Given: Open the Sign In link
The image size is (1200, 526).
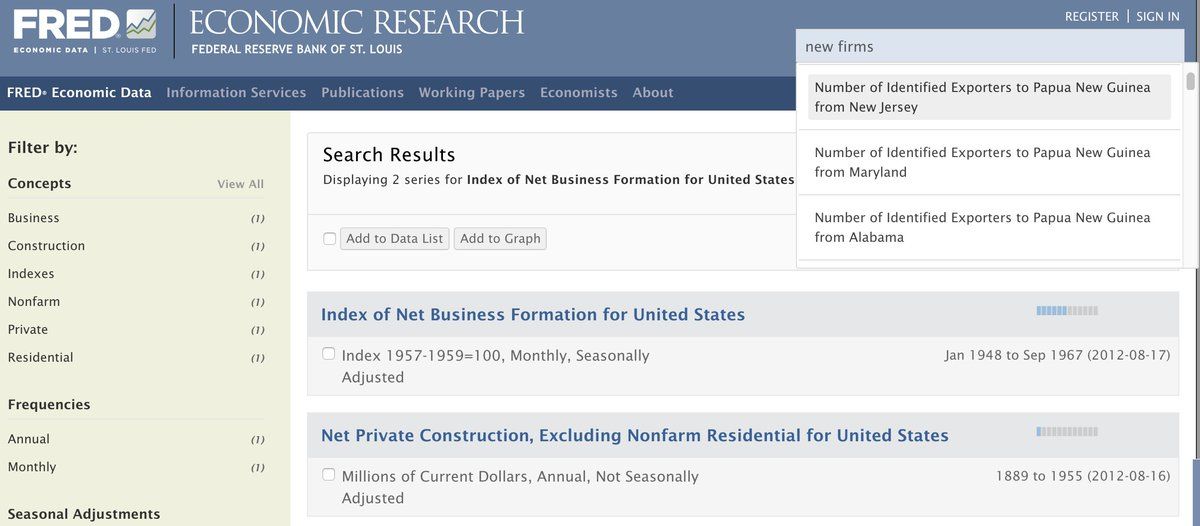Looking at the screenshot, I should click(1158, 17).
